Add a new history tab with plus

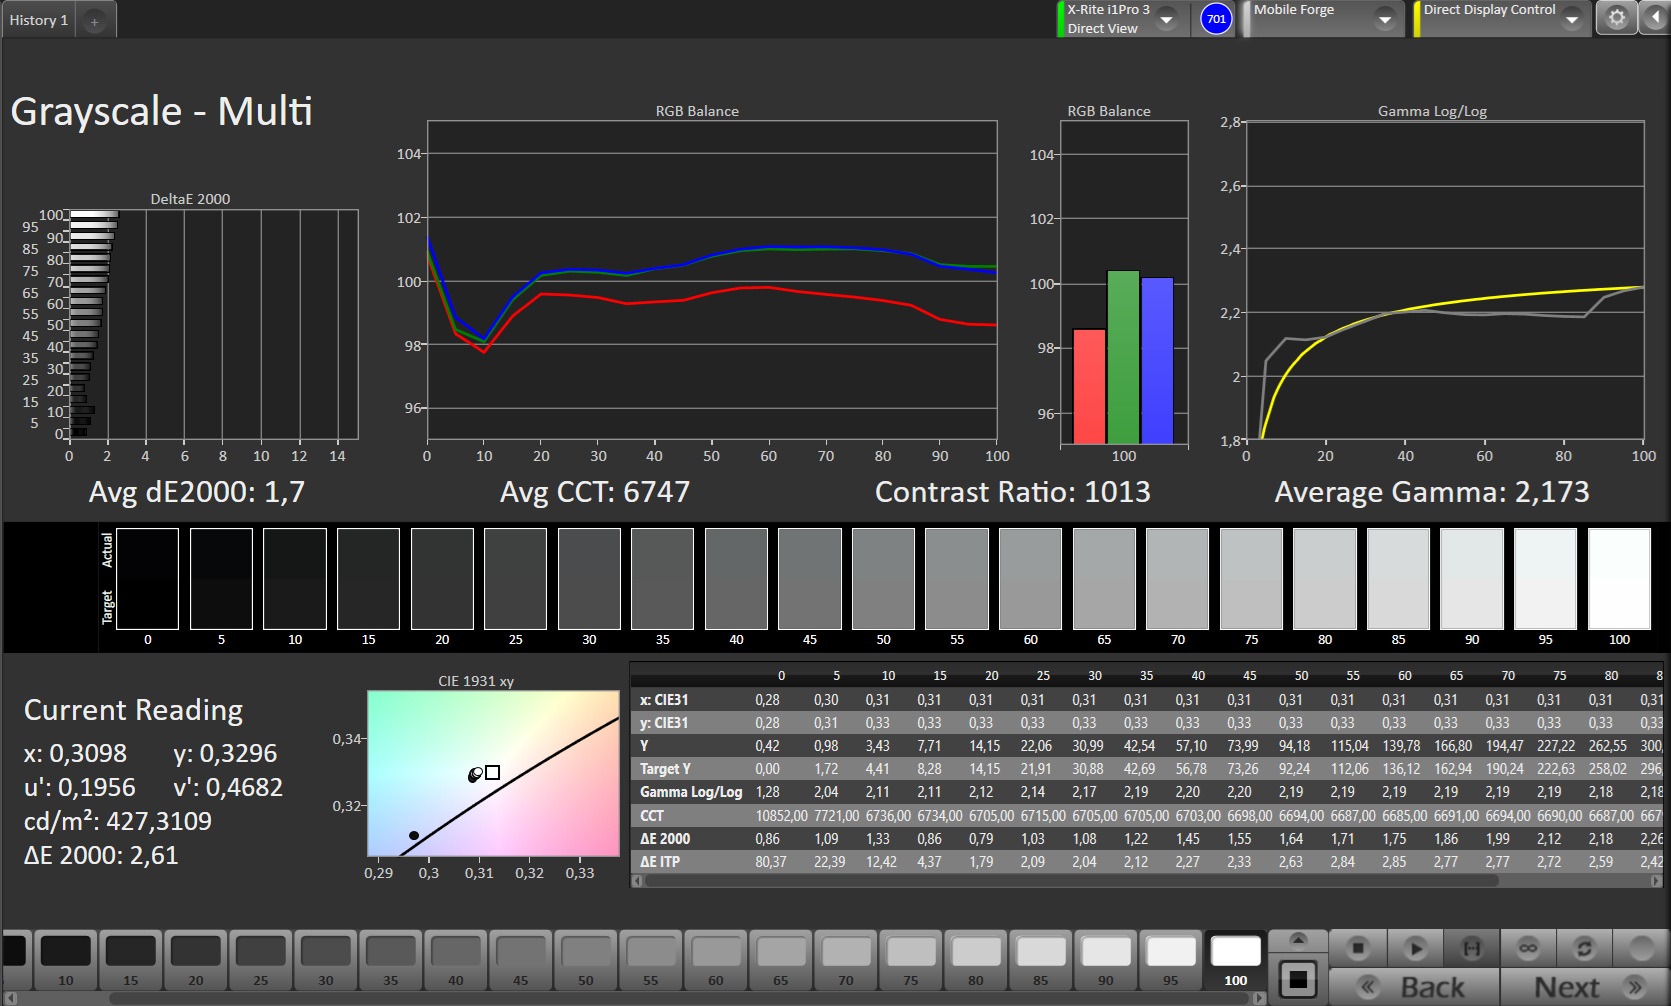(94, 21)
